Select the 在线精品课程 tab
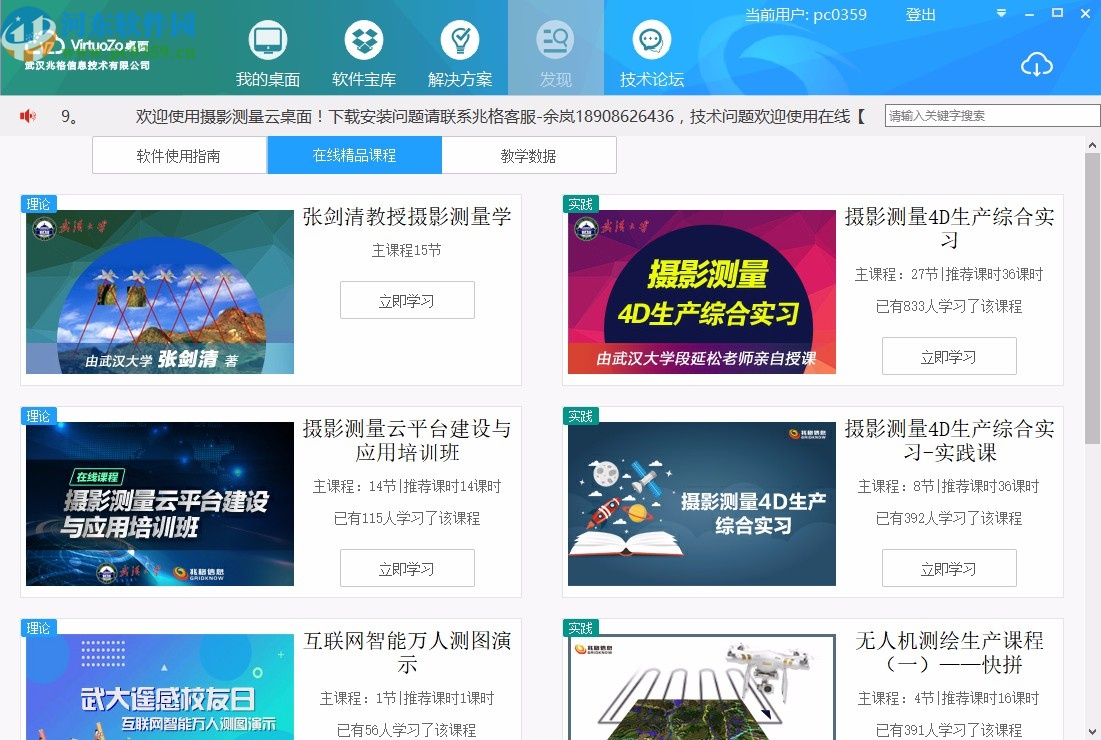The image size is (1101, 740). click(353, 155)
